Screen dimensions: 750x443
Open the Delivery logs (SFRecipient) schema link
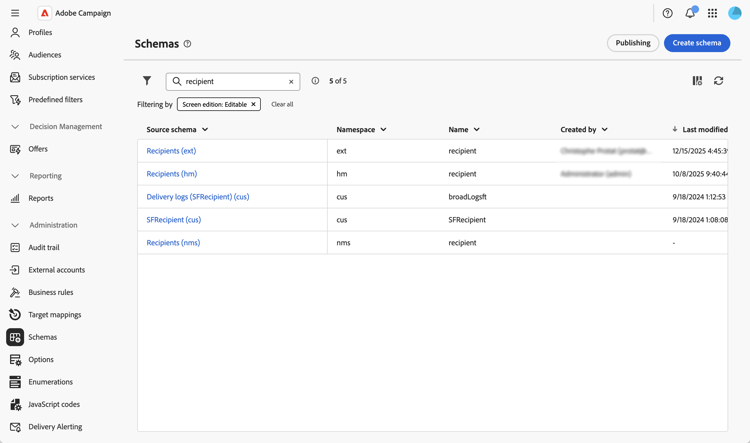tap(198, 197)
